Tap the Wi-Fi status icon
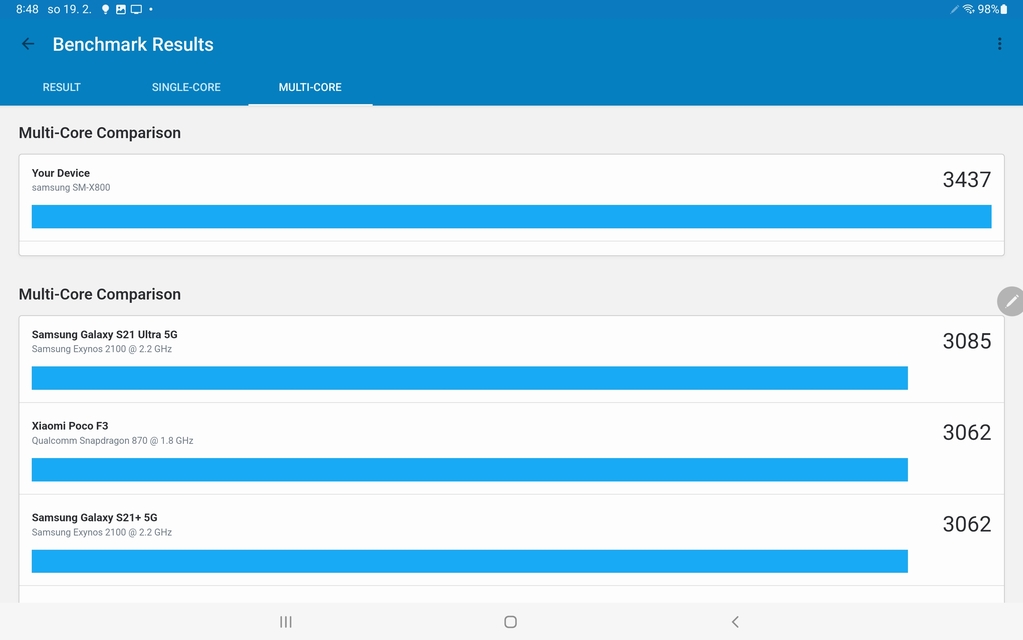Screen dimensions: 1023x640 pos(968,9)
